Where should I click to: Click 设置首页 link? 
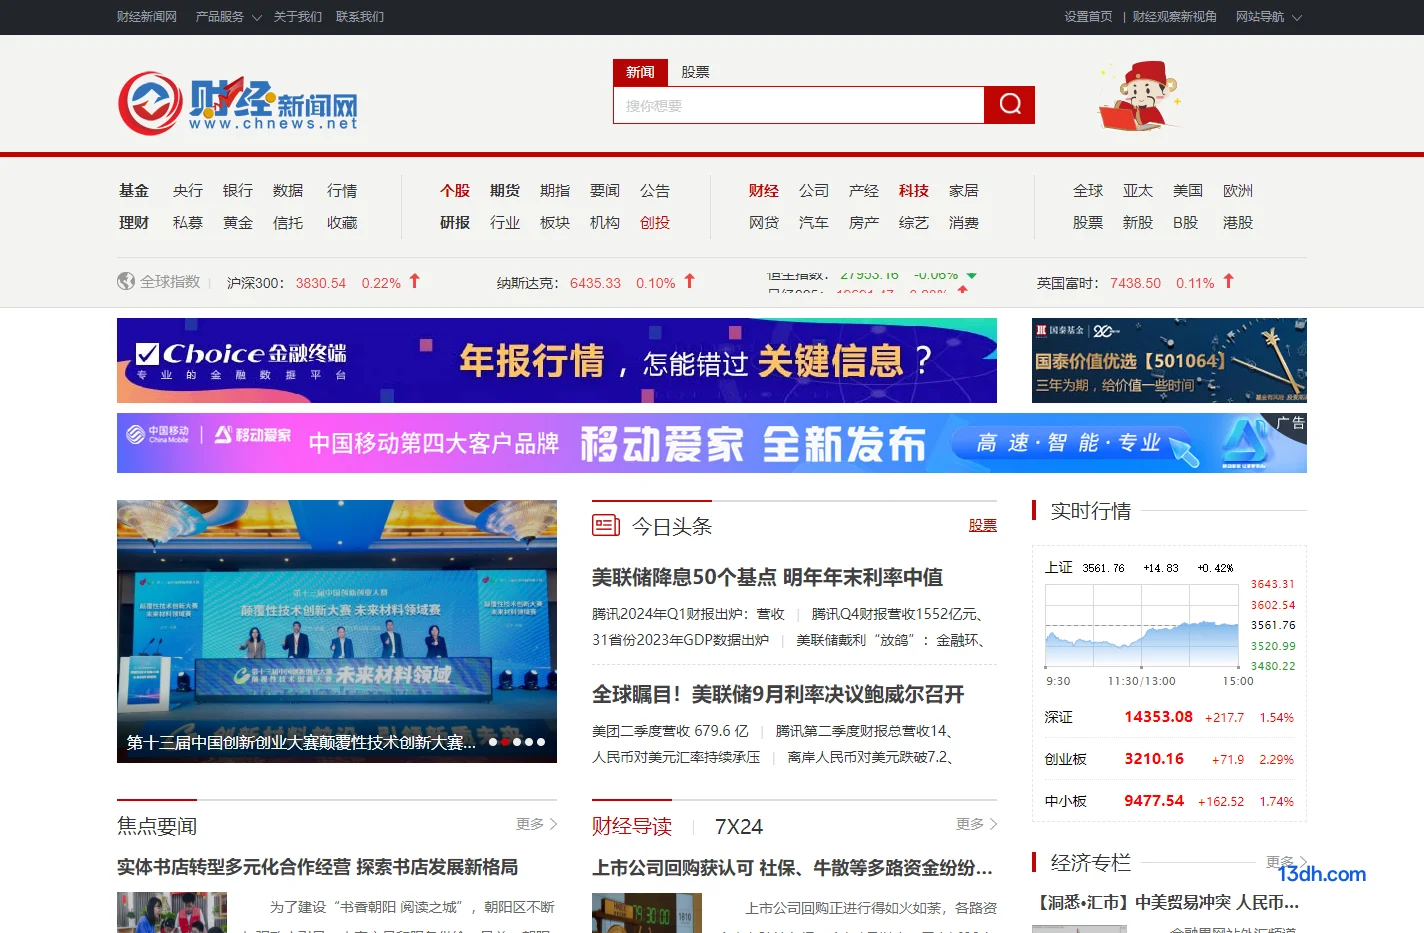pos(1088,17)
